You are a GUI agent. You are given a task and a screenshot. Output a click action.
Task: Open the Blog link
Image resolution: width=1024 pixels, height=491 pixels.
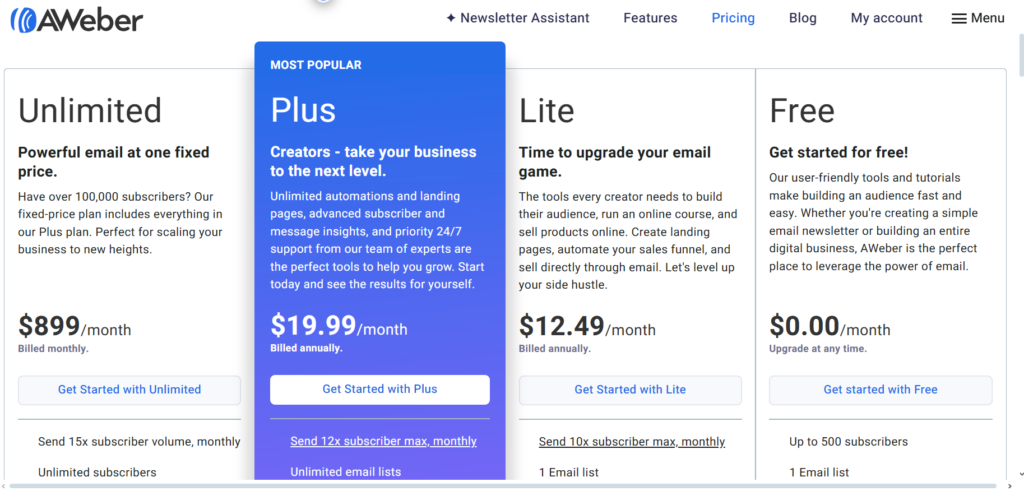click(803, 18)
